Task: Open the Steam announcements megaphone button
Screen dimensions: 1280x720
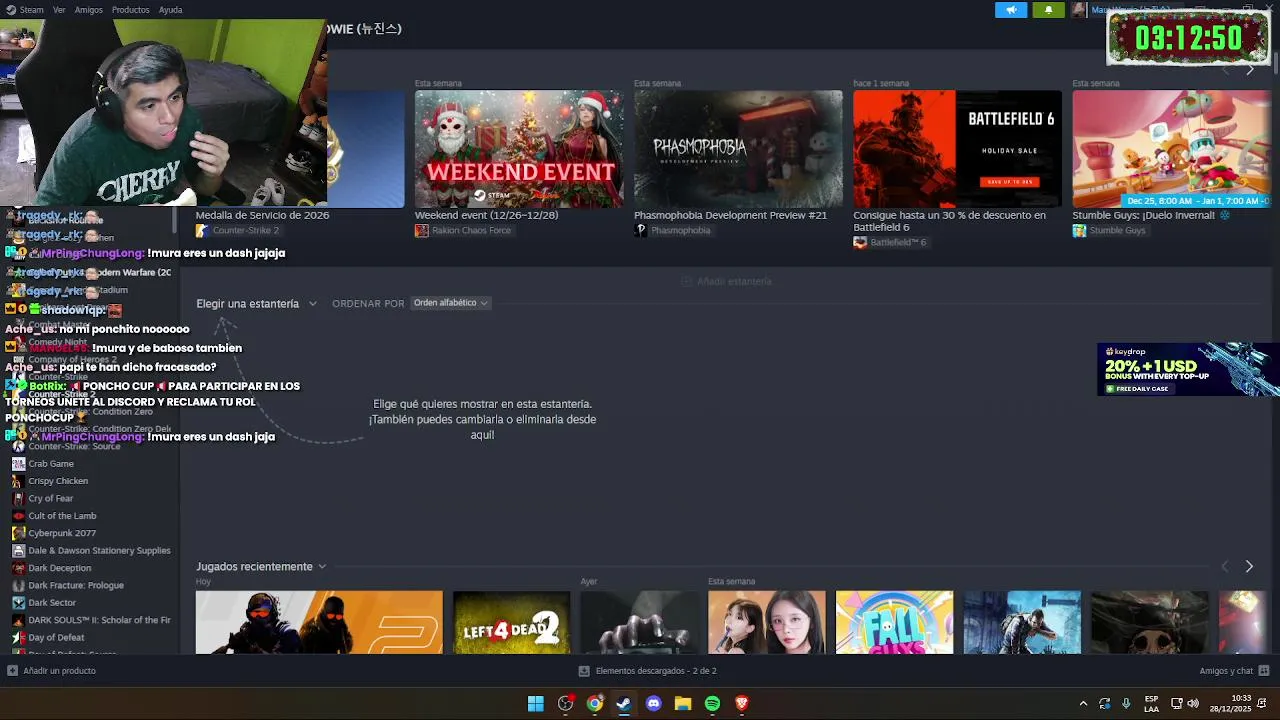Action: pos(1011,10)
